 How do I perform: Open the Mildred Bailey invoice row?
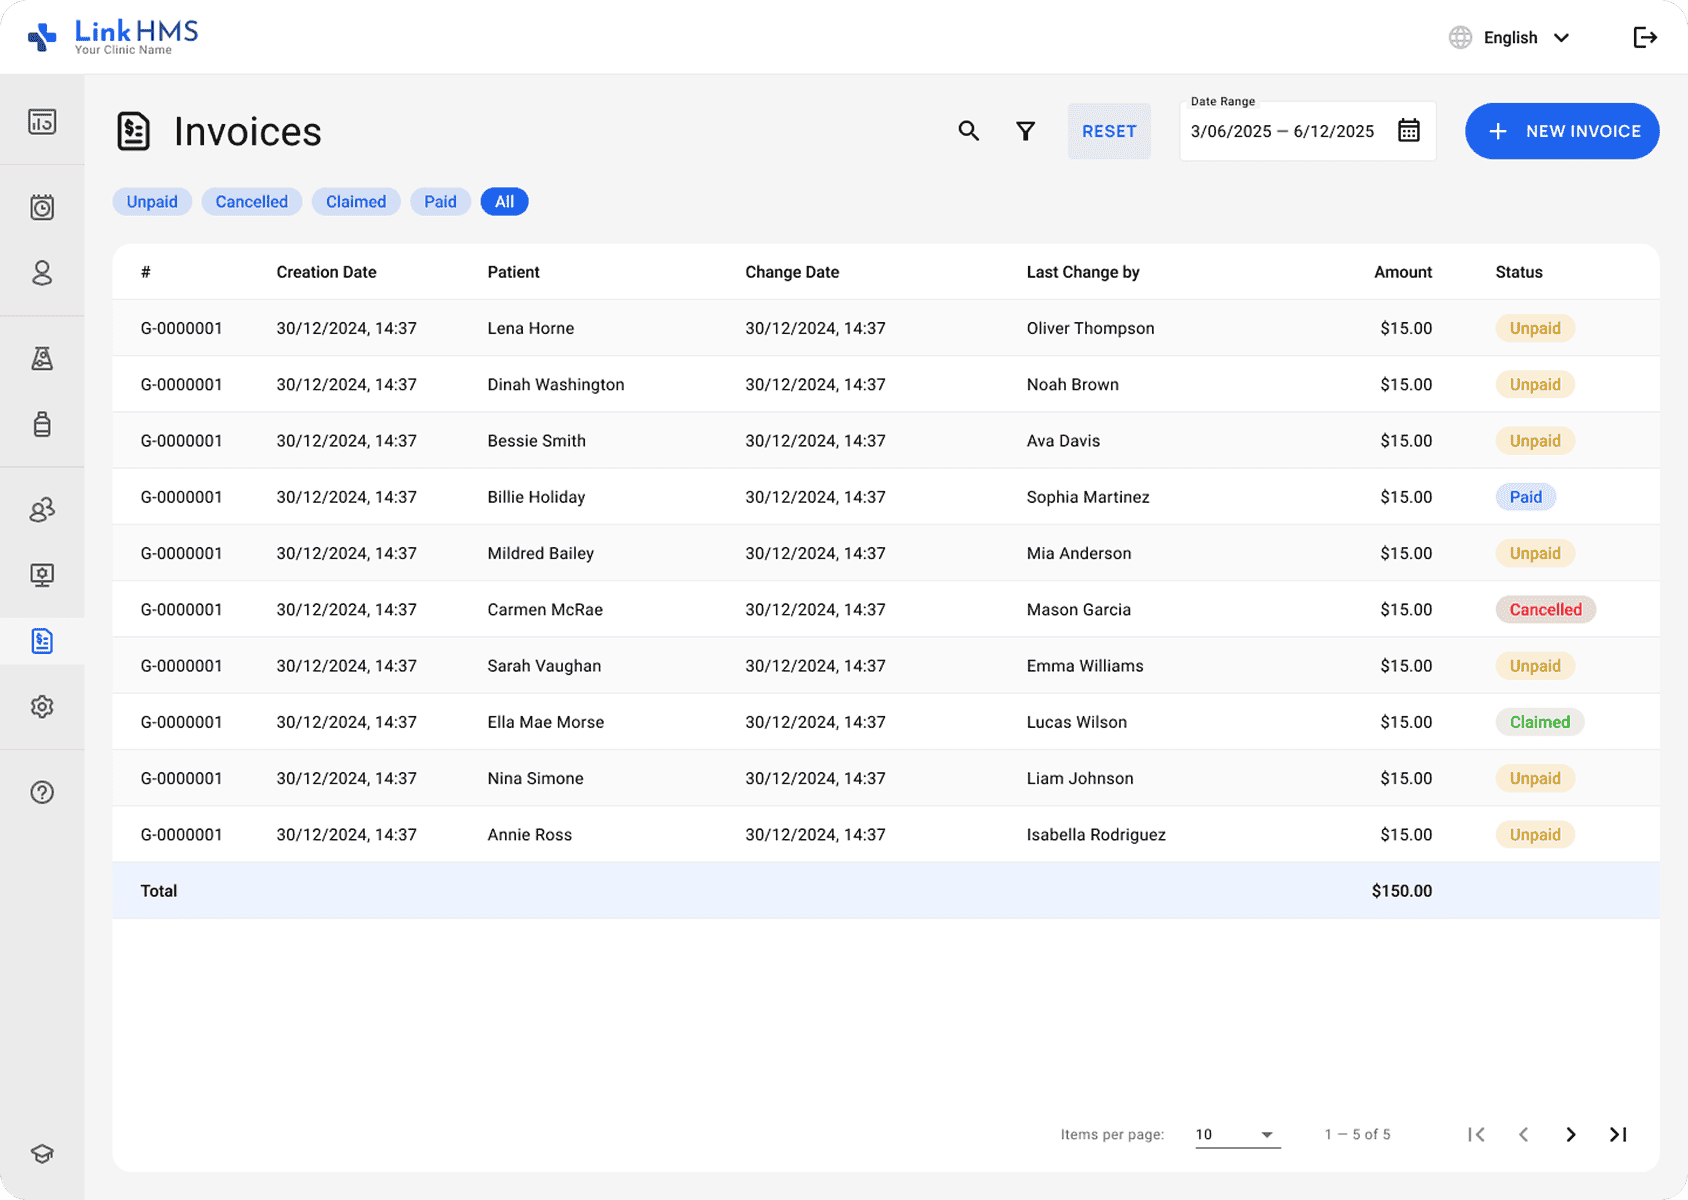886,553
